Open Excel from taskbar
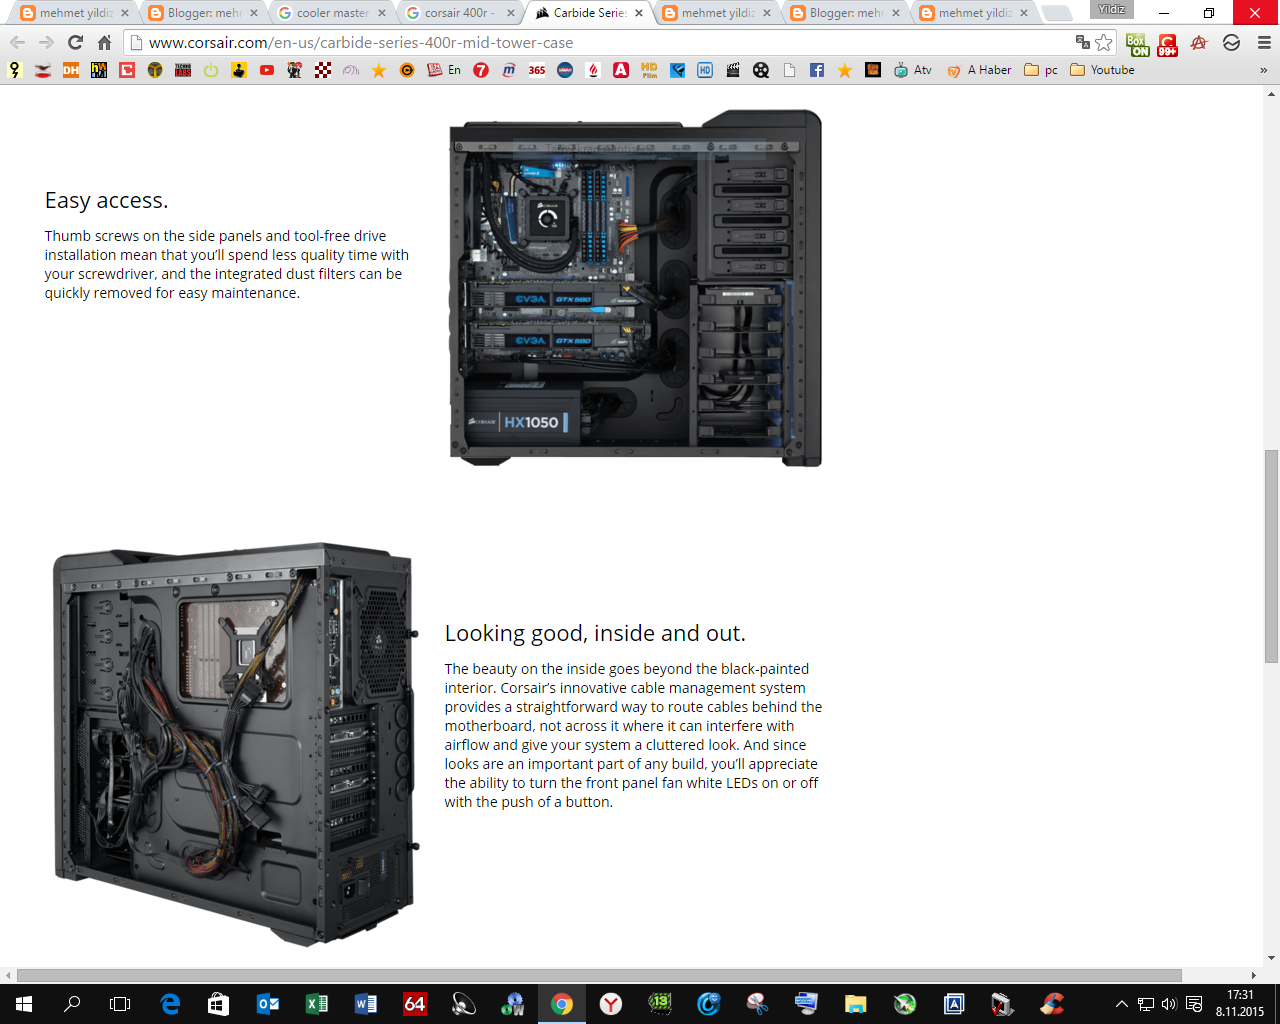The width and height of the screenshot is (1280, 1024). pos(317,1004)
